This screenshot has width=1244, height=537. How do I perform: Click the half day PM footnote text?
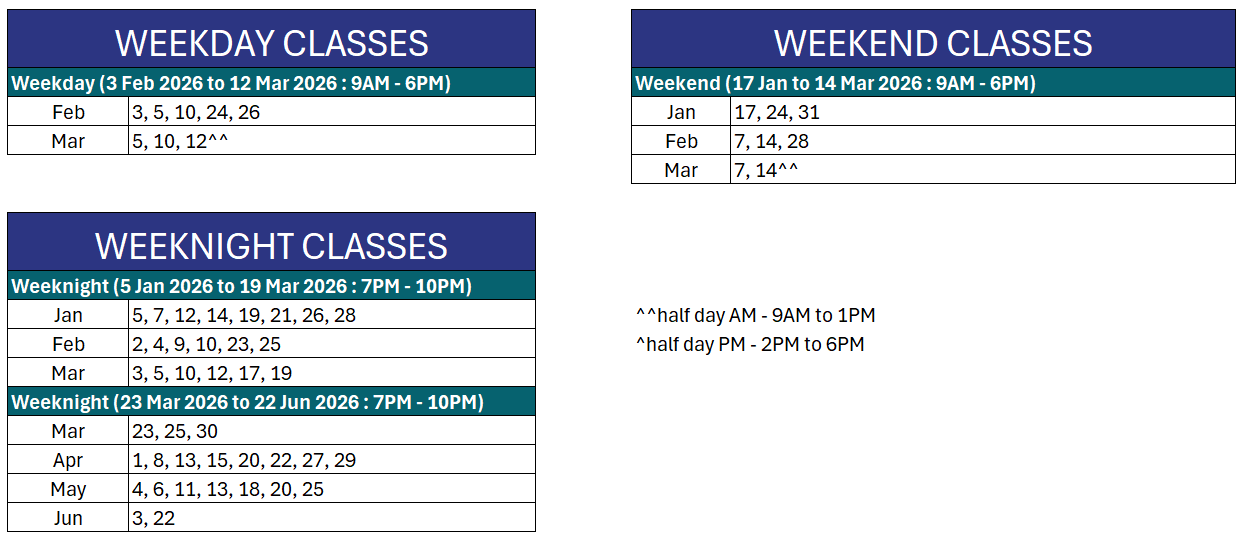coord(750,345)
